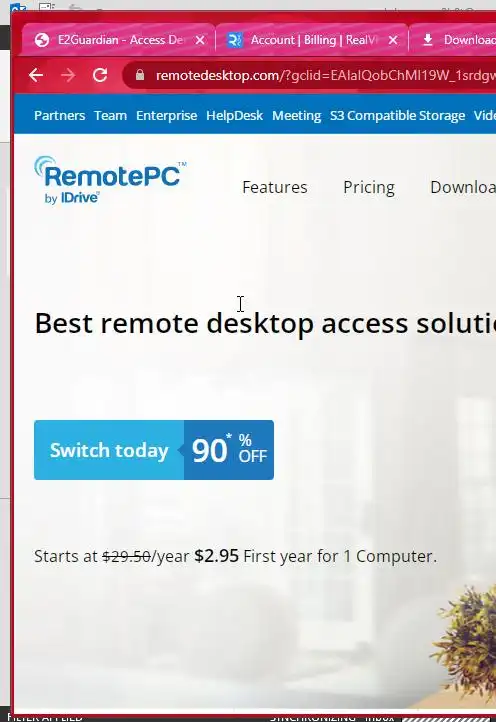Viewport: 496px width, 722px height.
Task: Open the Enterprise link
Action: 166,115
